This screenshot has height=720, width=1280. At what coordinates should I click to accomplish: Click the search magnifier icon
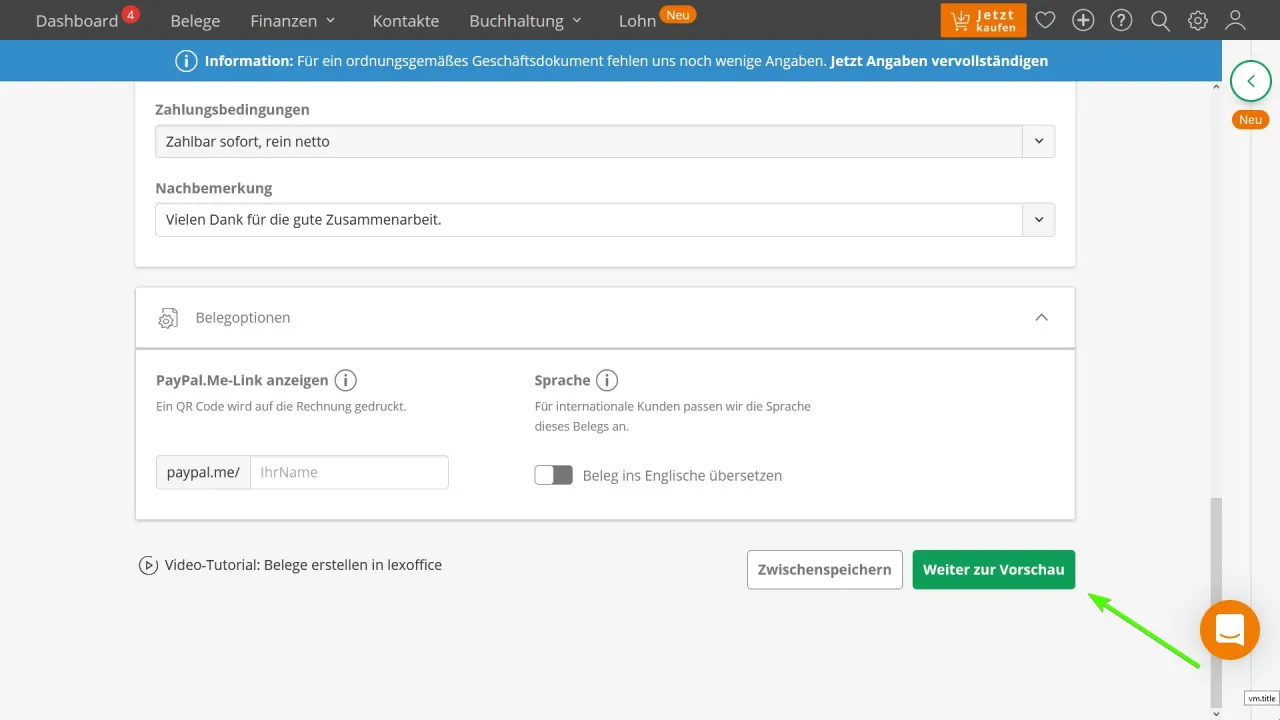[x=1160, y=20]
